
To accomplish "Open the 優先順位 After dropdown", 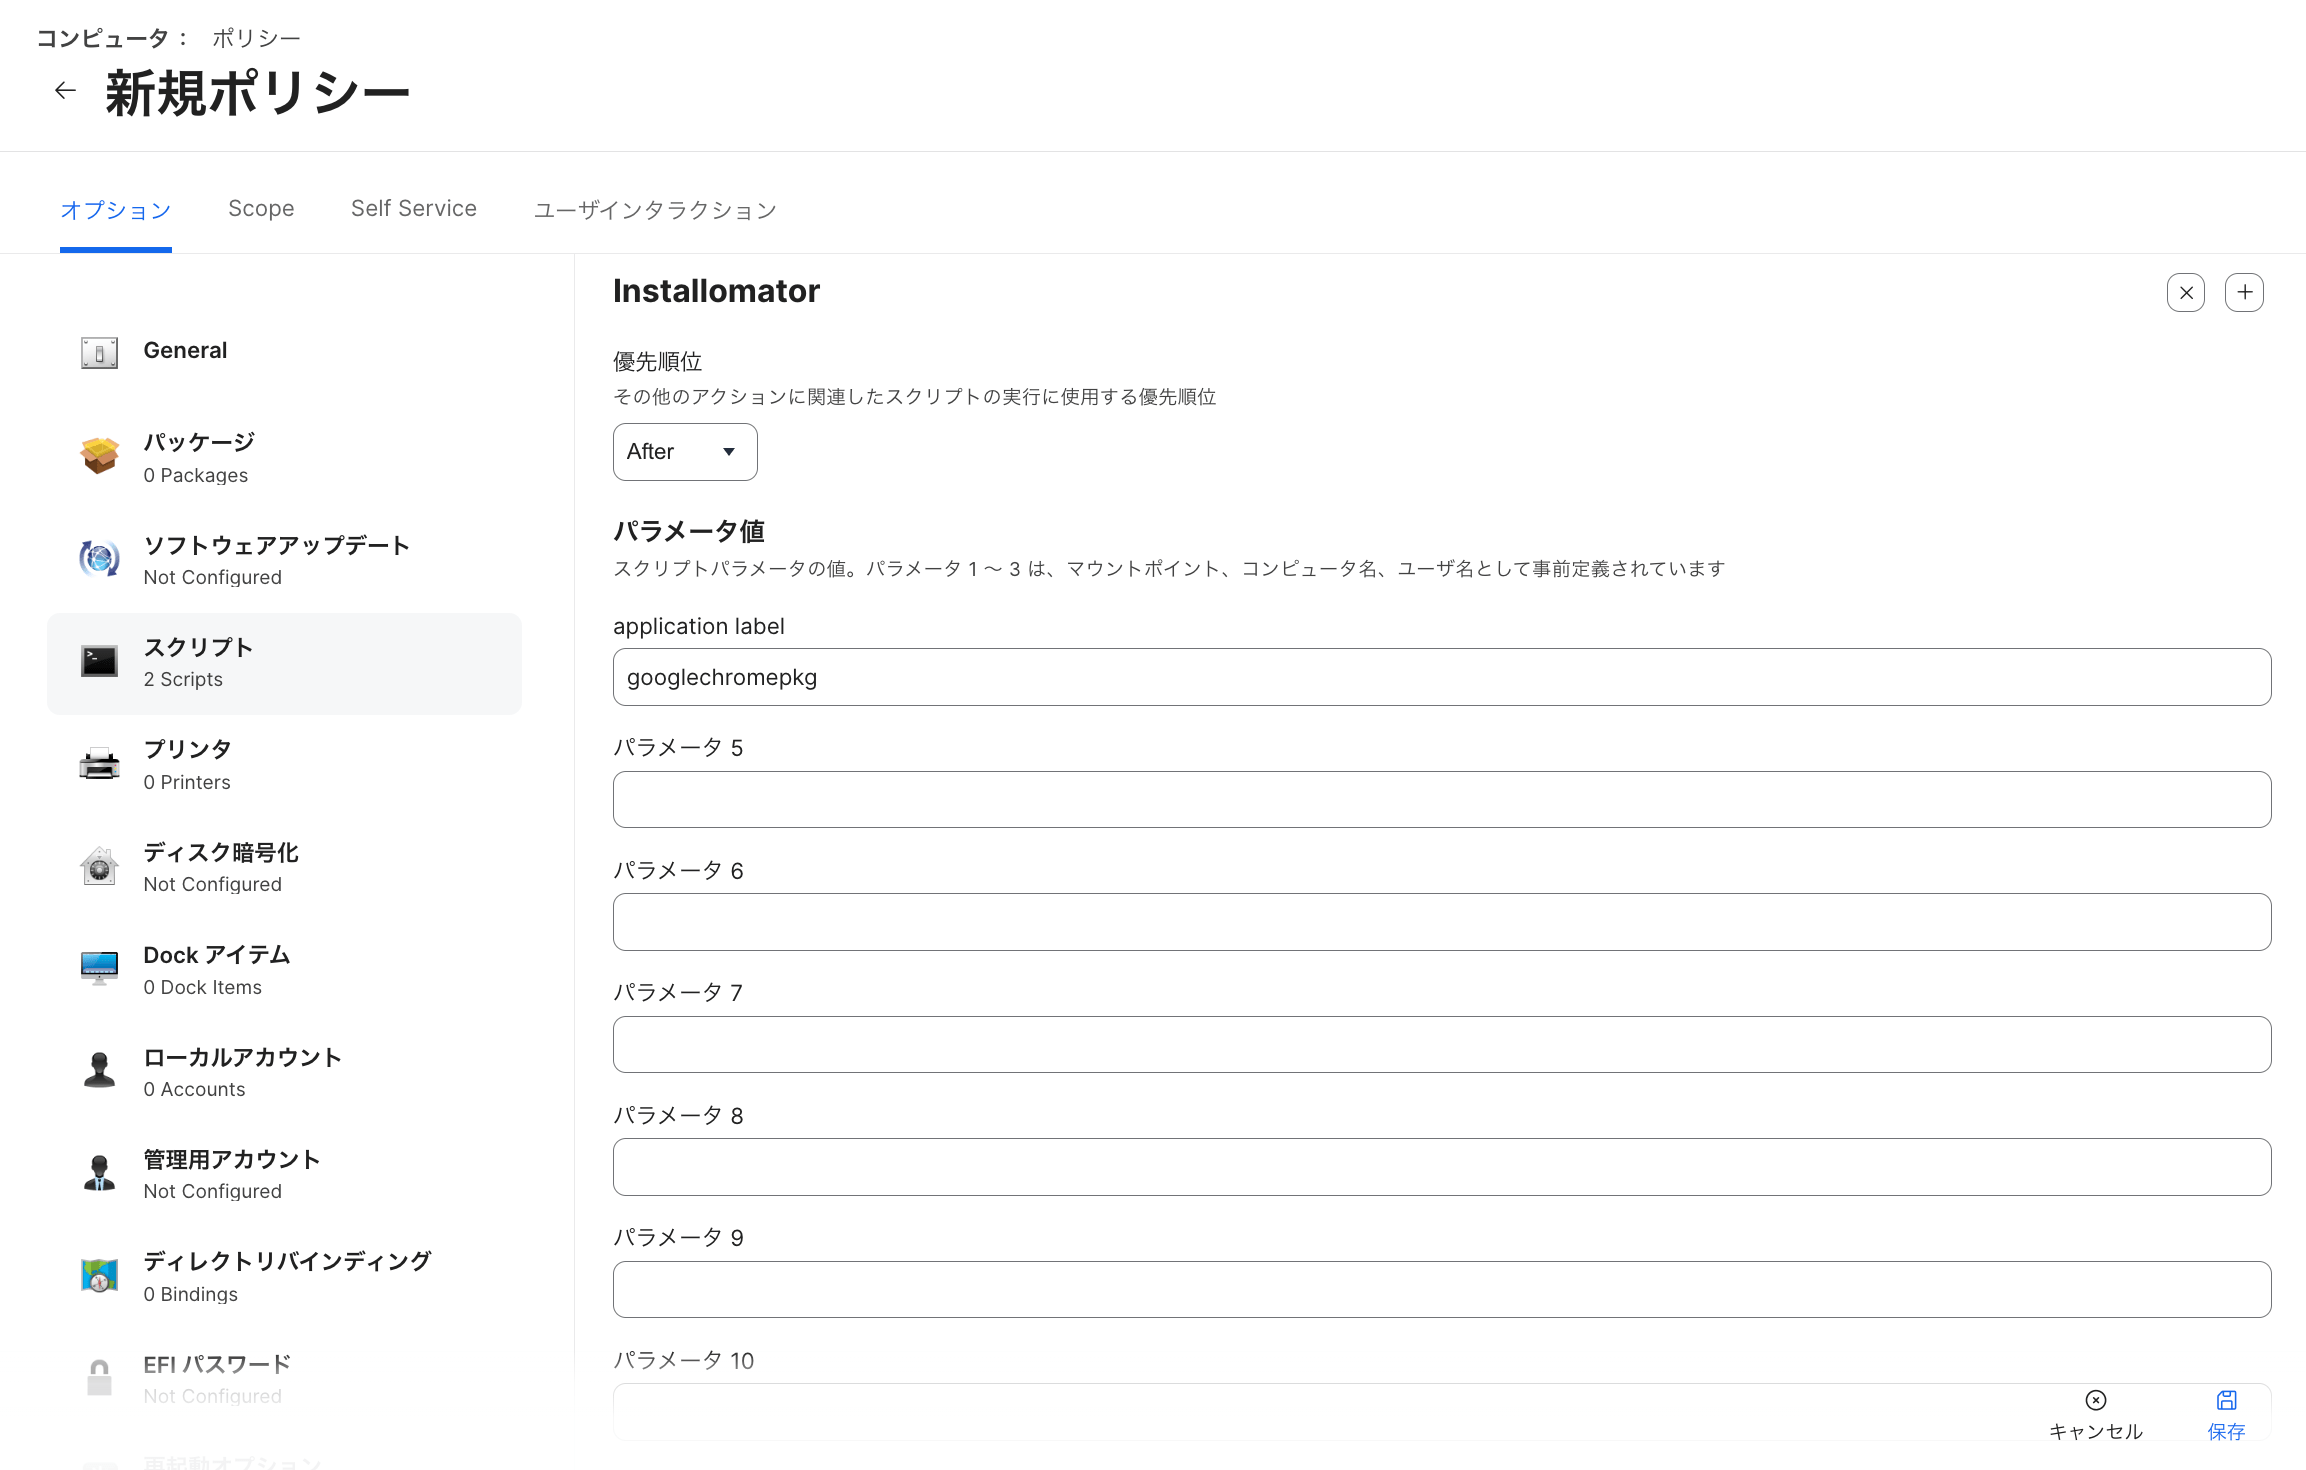I will pos(685,452).
